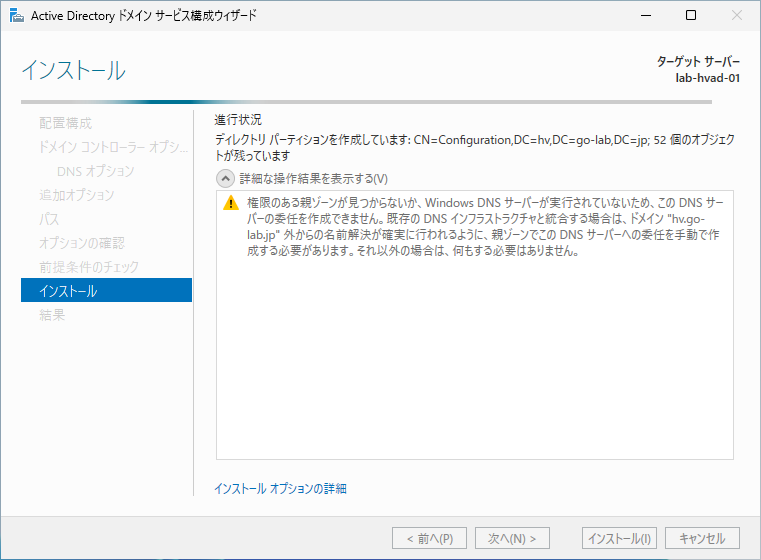Click the wizard app icon in title bar
The image size is (761, 560).
tap(17, 16)
